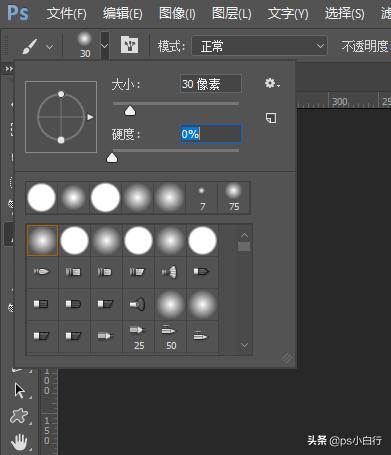The height and width of the screenshot is (455, 391).
Task: Click the Brush tool icon in options bar
Action: pos(29,46)
